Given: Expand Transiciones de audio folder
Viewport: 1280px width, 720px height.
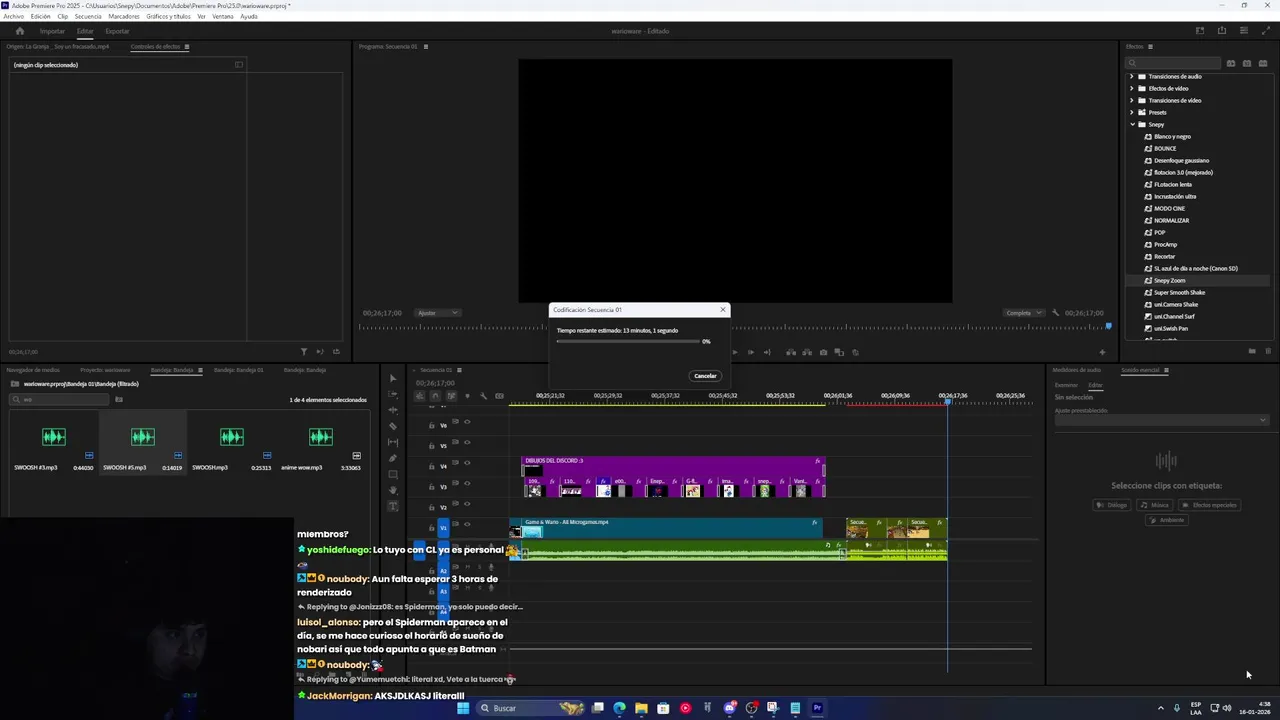Looking at the screenshot, I should point(1132,76).
